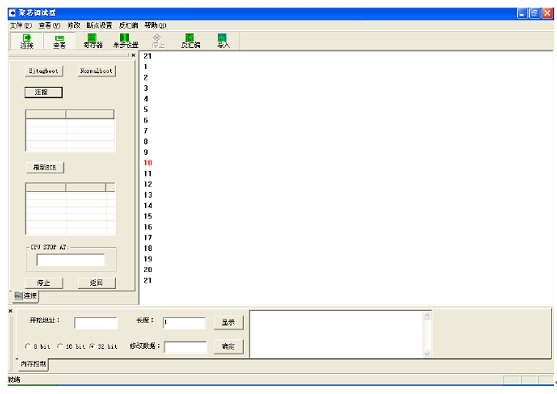The height and width of the screenshot is (394, 557).
Task: Restore down the debugger window
Action: [535, 14]
